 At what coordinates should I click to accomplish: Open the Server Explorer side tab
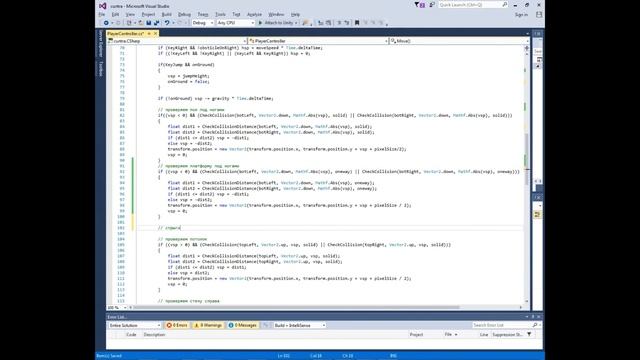coord(100,44)
